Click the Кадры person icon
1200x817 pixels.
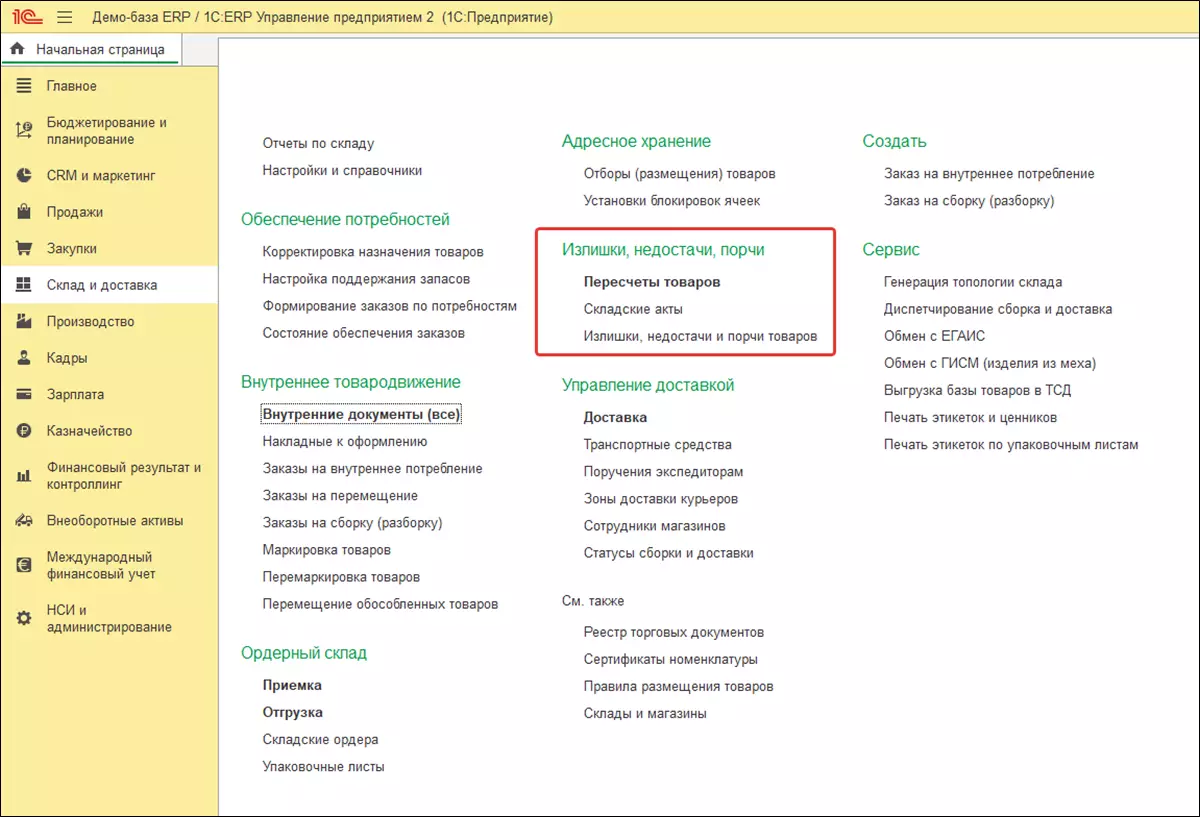[25, 358]
